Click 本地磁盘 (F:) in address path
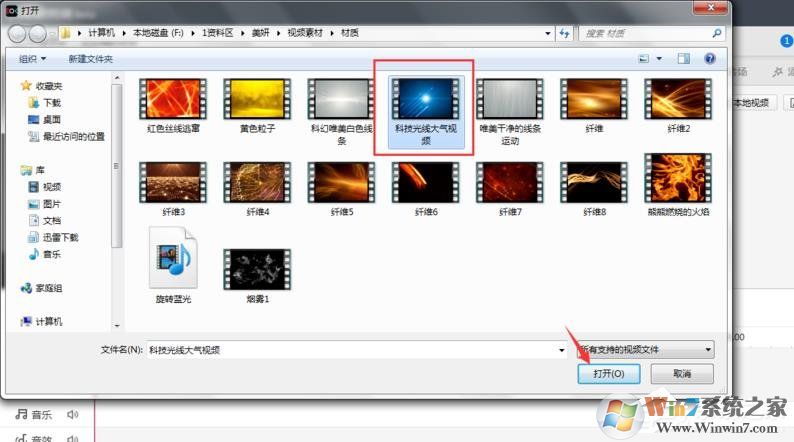 coord(158,33)
